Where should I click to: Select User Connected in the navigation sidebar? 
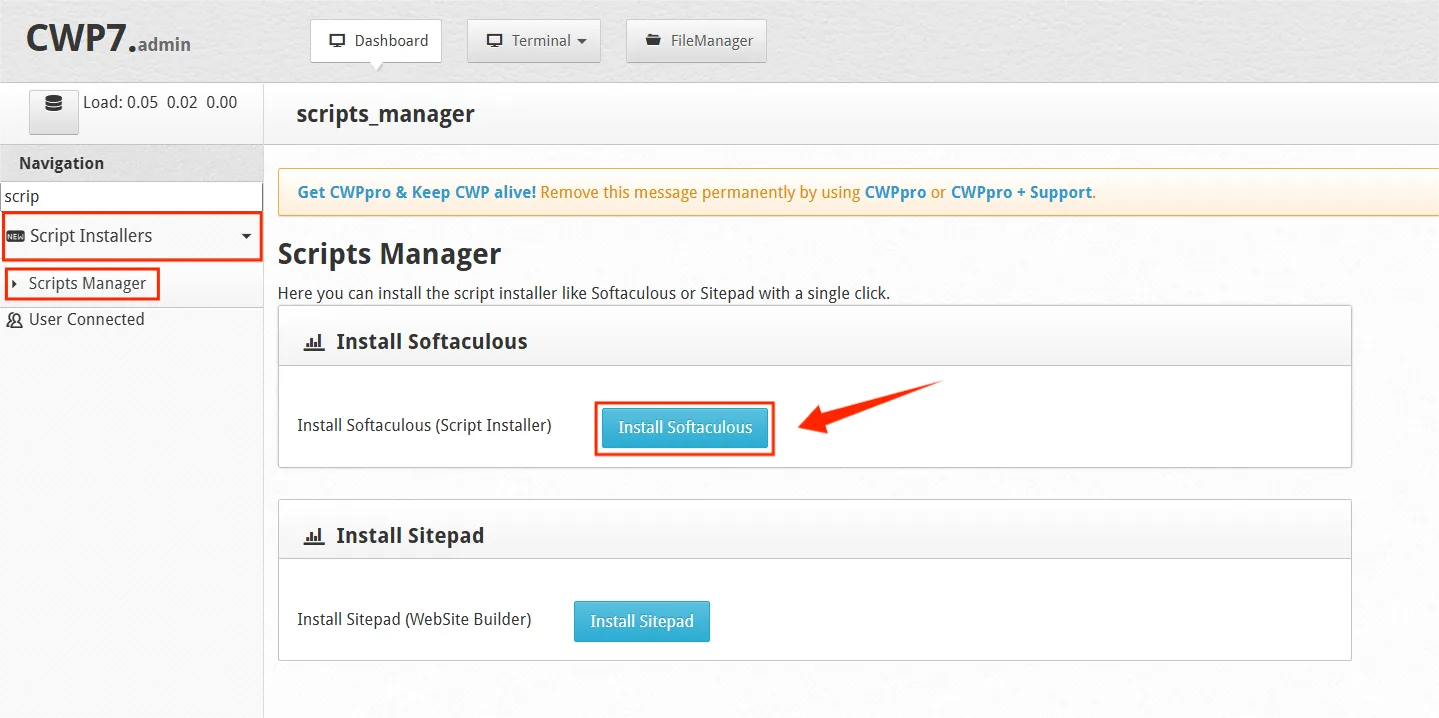point(86,319)
